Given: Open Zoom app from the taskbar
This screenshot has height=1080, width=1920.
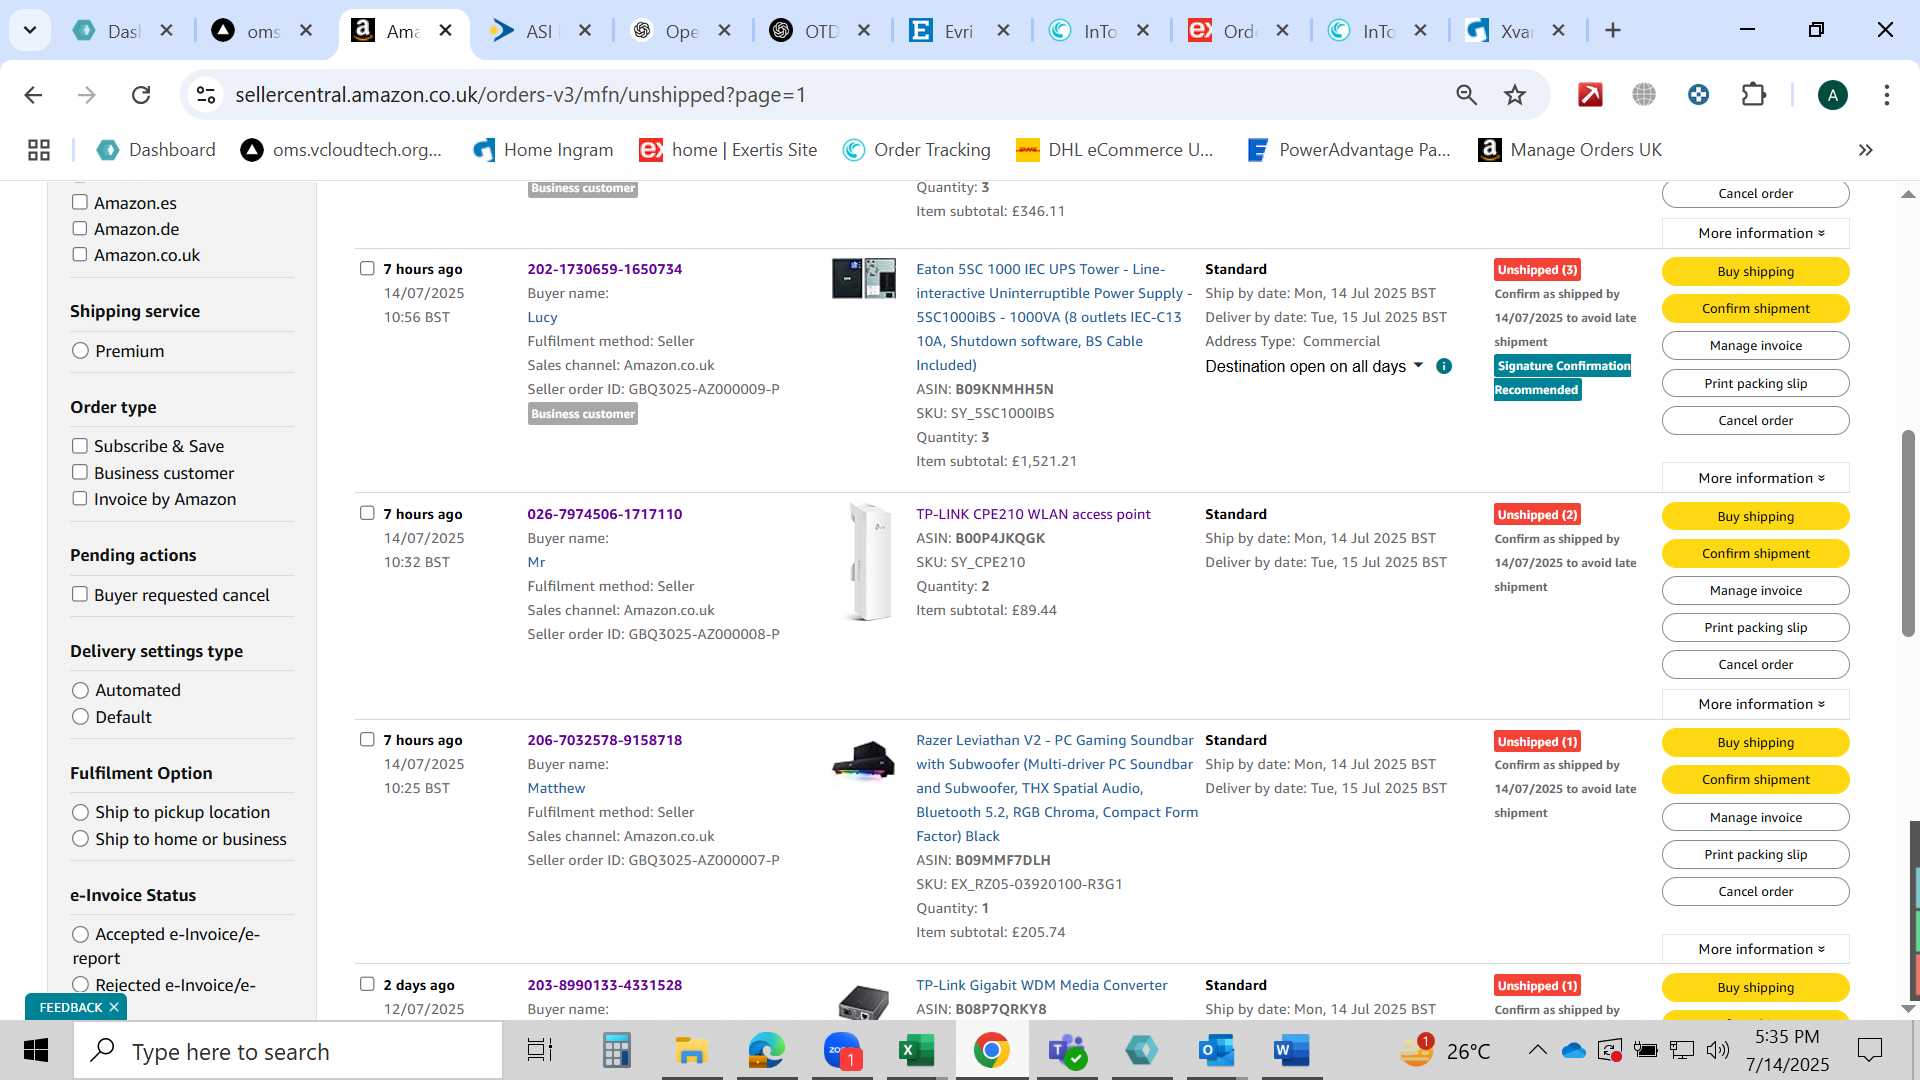Looking at the screenshot, I should click(842, 1051).
